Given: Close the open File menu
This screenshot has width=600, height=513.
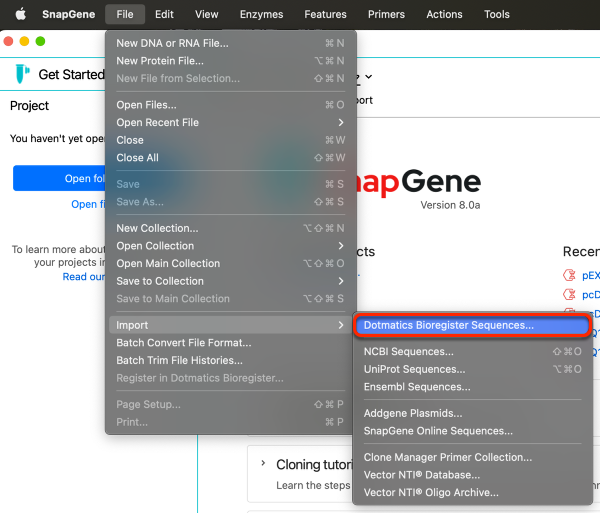Looking at the screenshot, I should coord(125,14).
